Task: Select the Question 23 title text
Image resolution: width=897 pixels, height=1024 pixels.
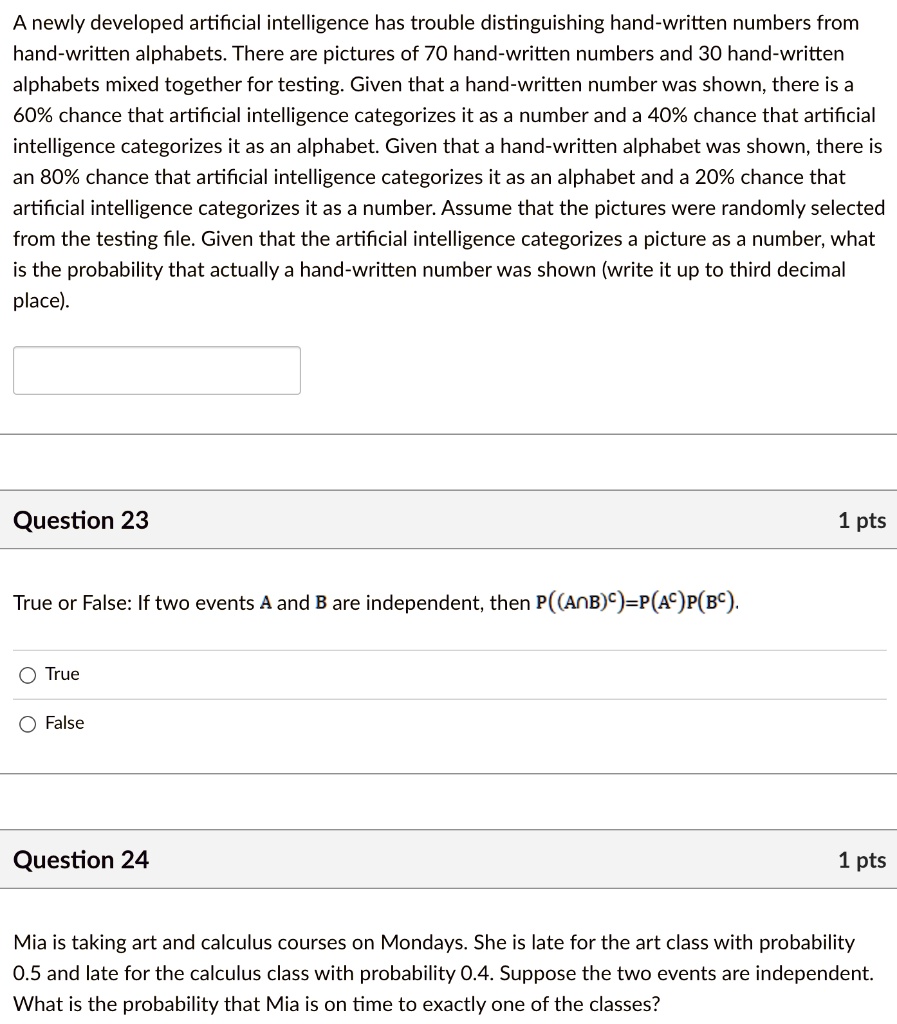Action: [x=81, y=520]
